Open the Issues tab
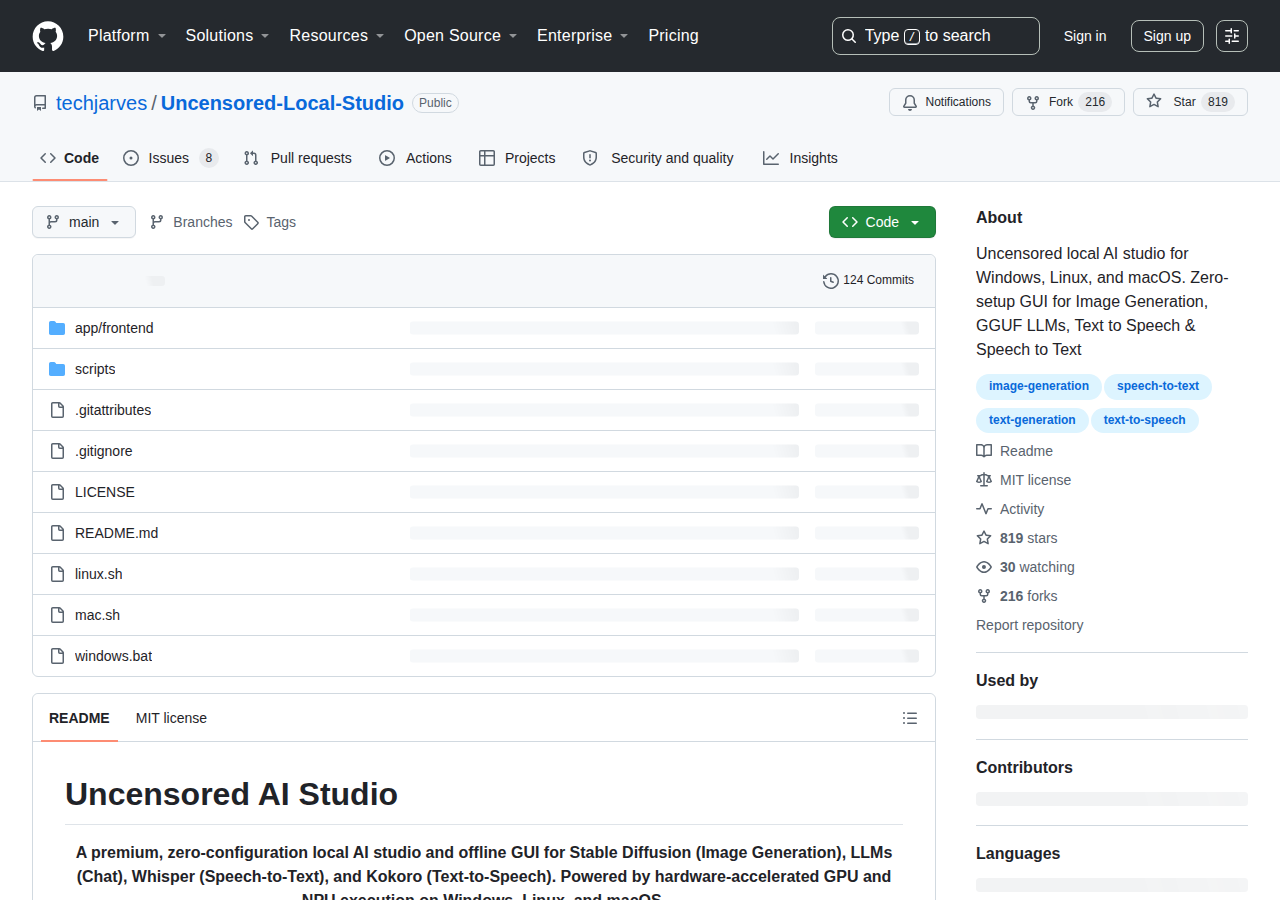This screenshot has width=1280, height=900. [170, 158]
